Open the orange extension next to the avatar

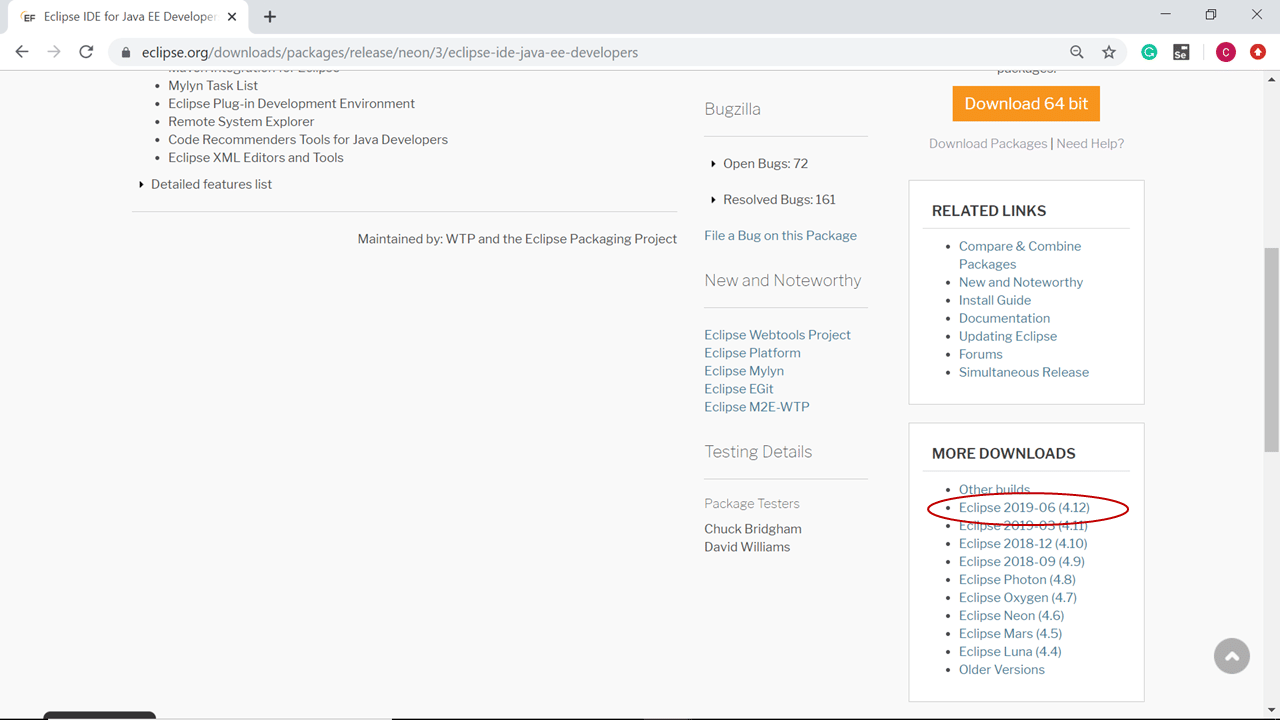tap(1257, 51)
